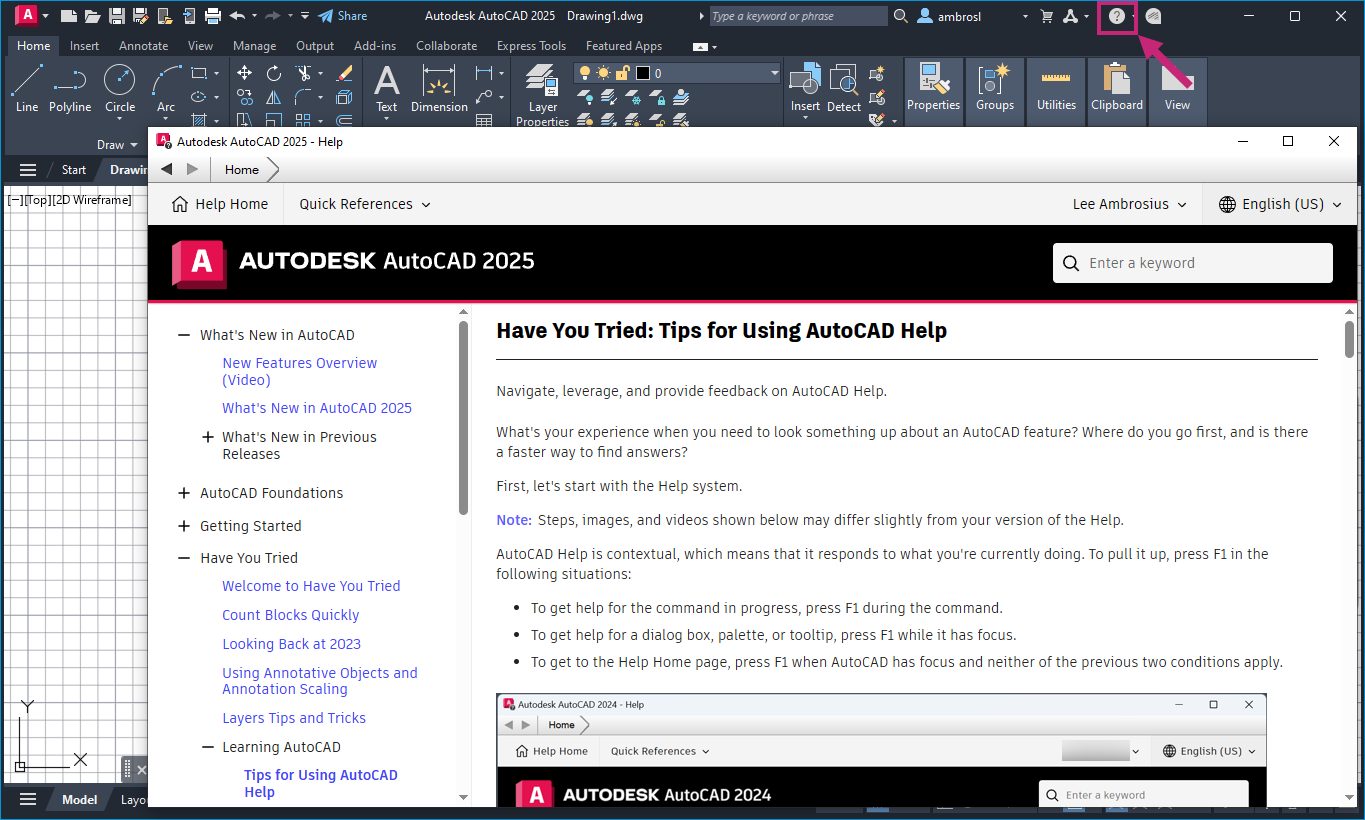Screen dimensions: 1365x820
Task: Open the Collaborate ribbon tab
Action: click(446, 46)
